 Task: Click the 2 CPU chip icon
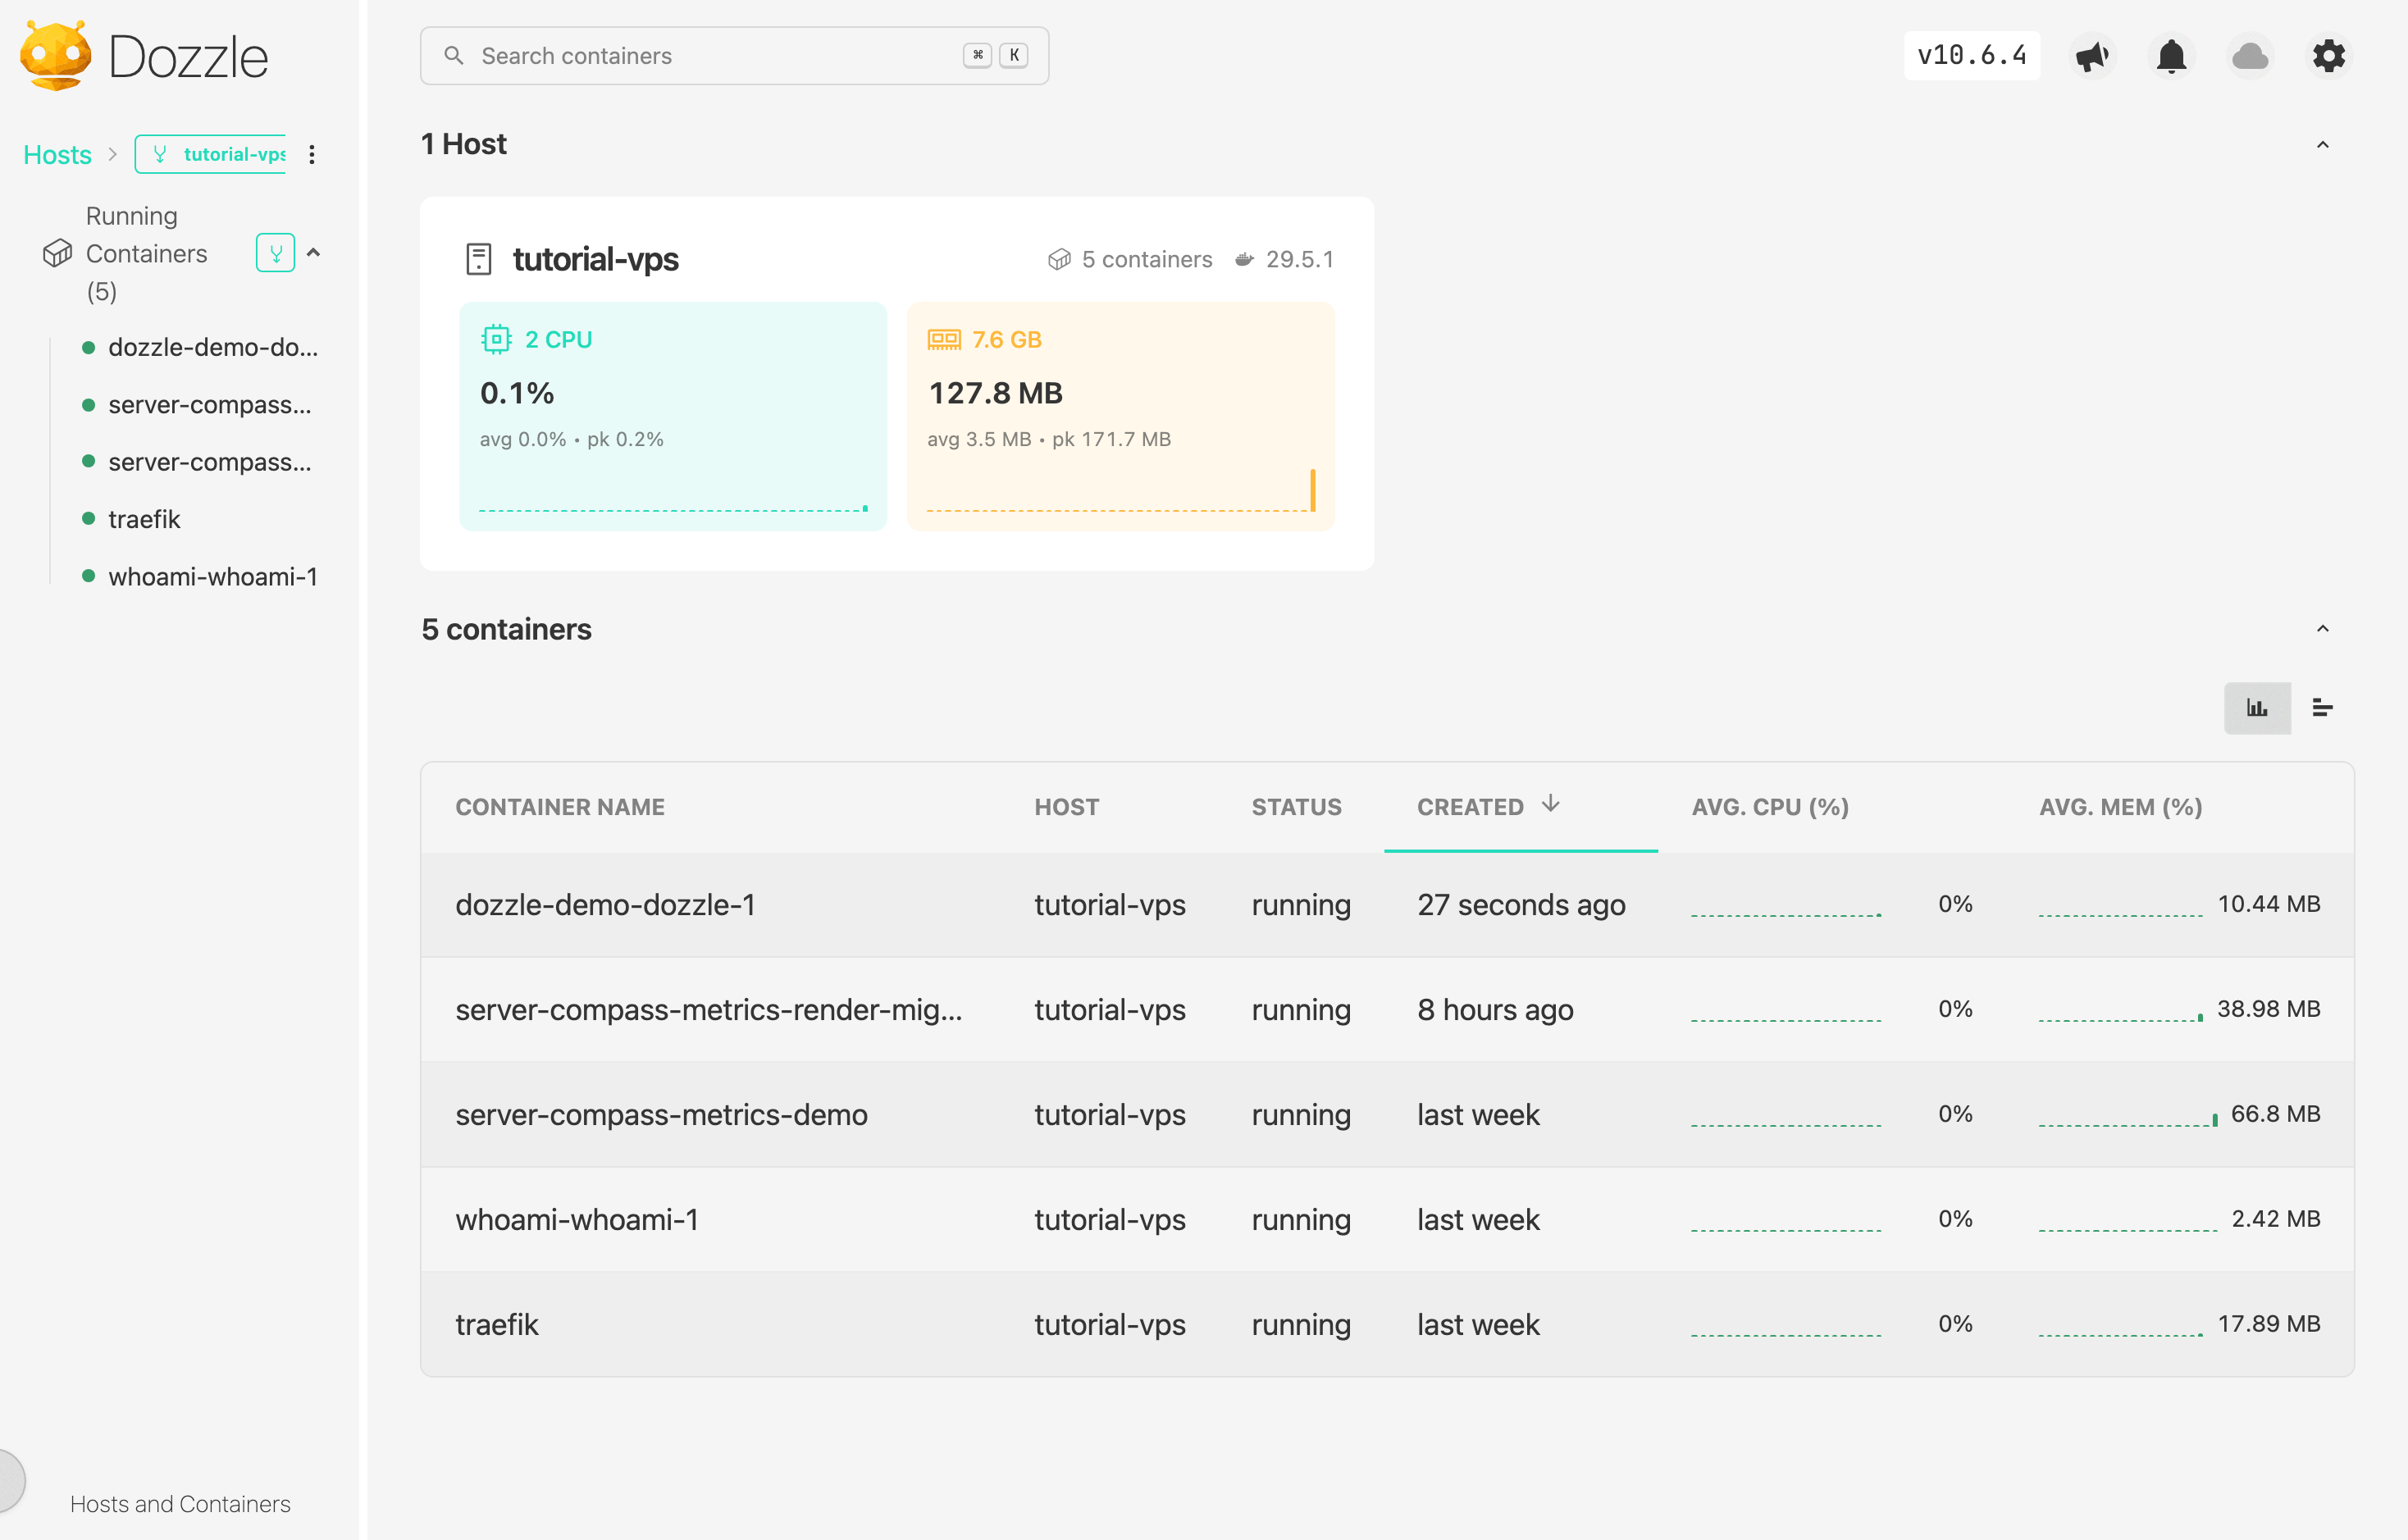click(496, 339)
